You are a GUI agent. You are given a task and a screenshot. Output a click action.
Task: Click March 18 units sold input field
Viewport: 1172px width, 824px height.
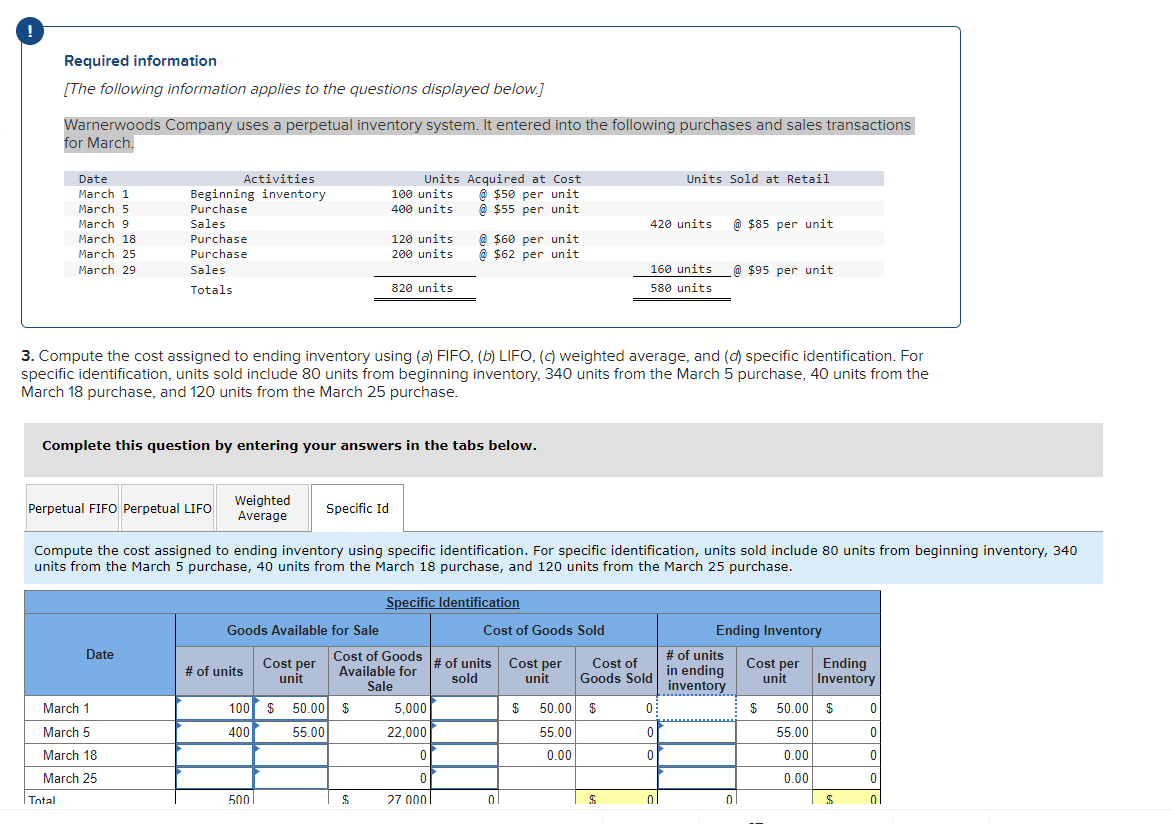point(464,755)
